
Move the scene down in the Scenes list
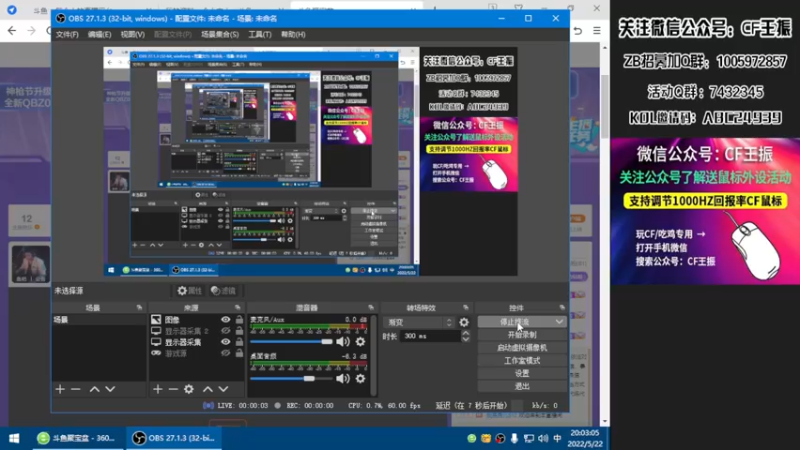coord(110,389)
